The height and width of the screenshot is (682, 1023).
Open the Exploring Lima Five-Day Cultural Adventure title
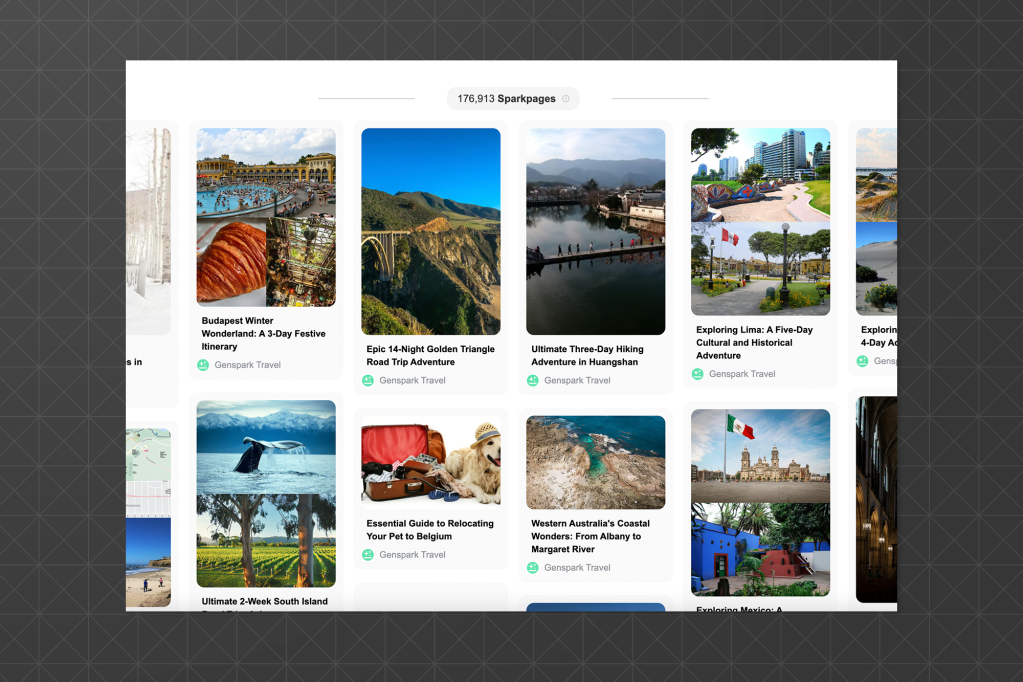(x=754, y=343)
